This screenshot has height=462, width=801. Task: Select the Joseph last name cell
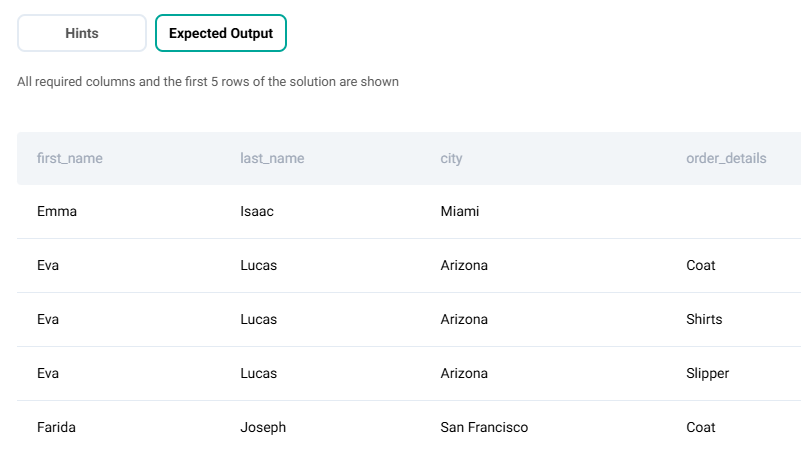pyautogui.click(x=263, y=427)
